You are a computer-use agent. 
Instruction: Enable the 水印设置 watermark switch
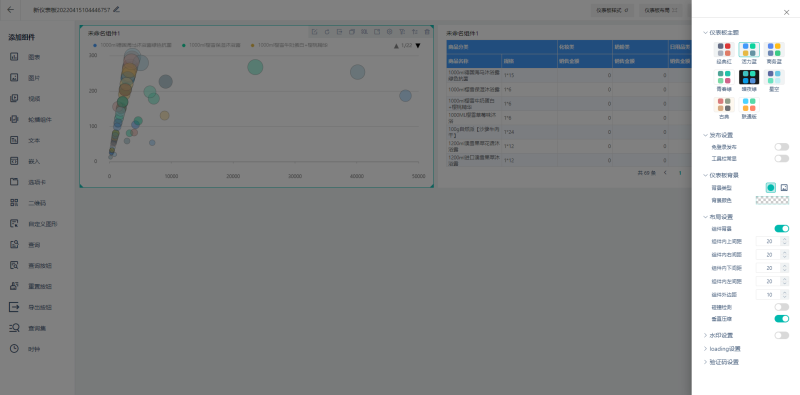tap(782, 335)
